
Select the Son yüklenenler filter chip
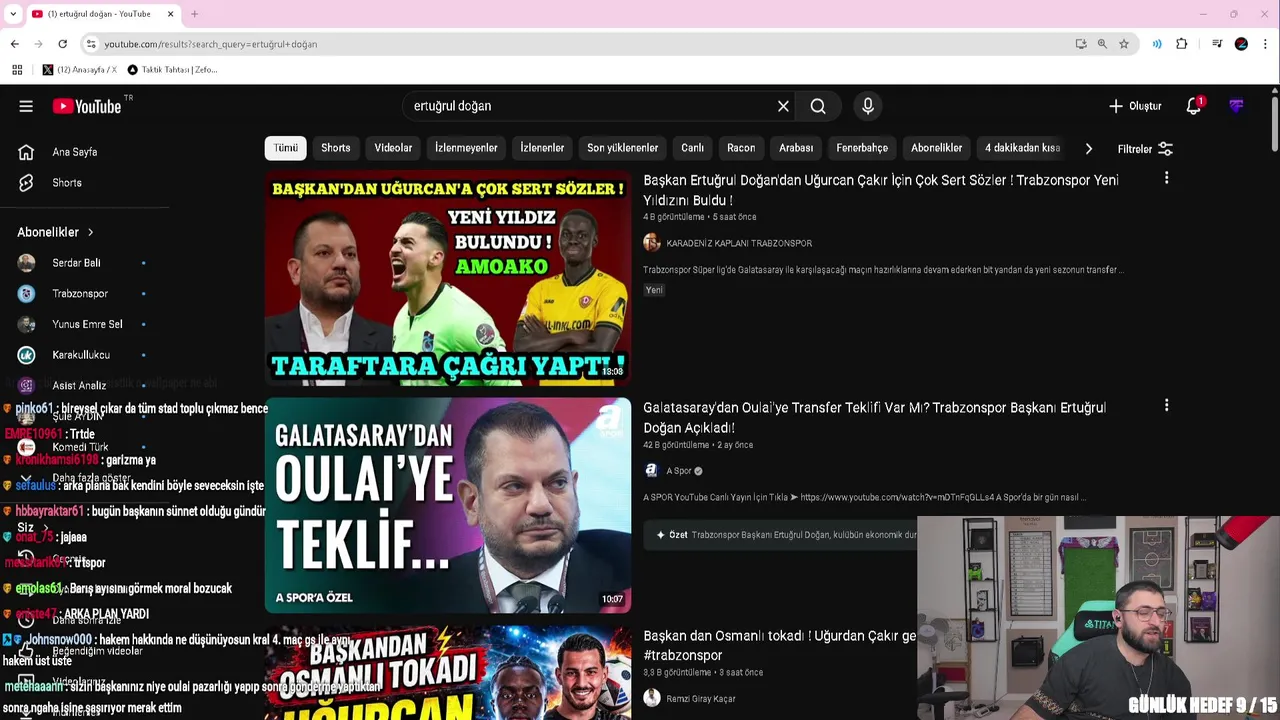622,148
